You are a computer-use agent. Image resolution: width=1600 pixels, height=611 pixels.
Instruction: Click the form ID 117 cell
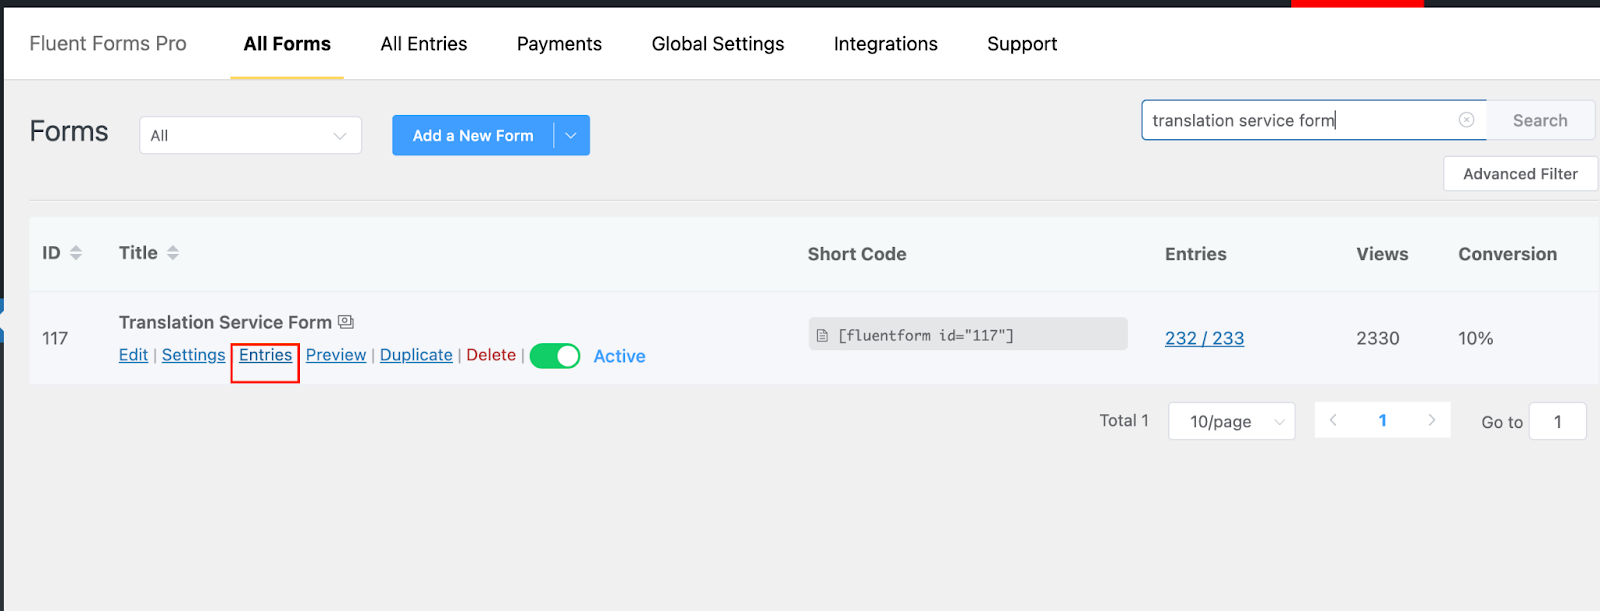pos(55,338)
